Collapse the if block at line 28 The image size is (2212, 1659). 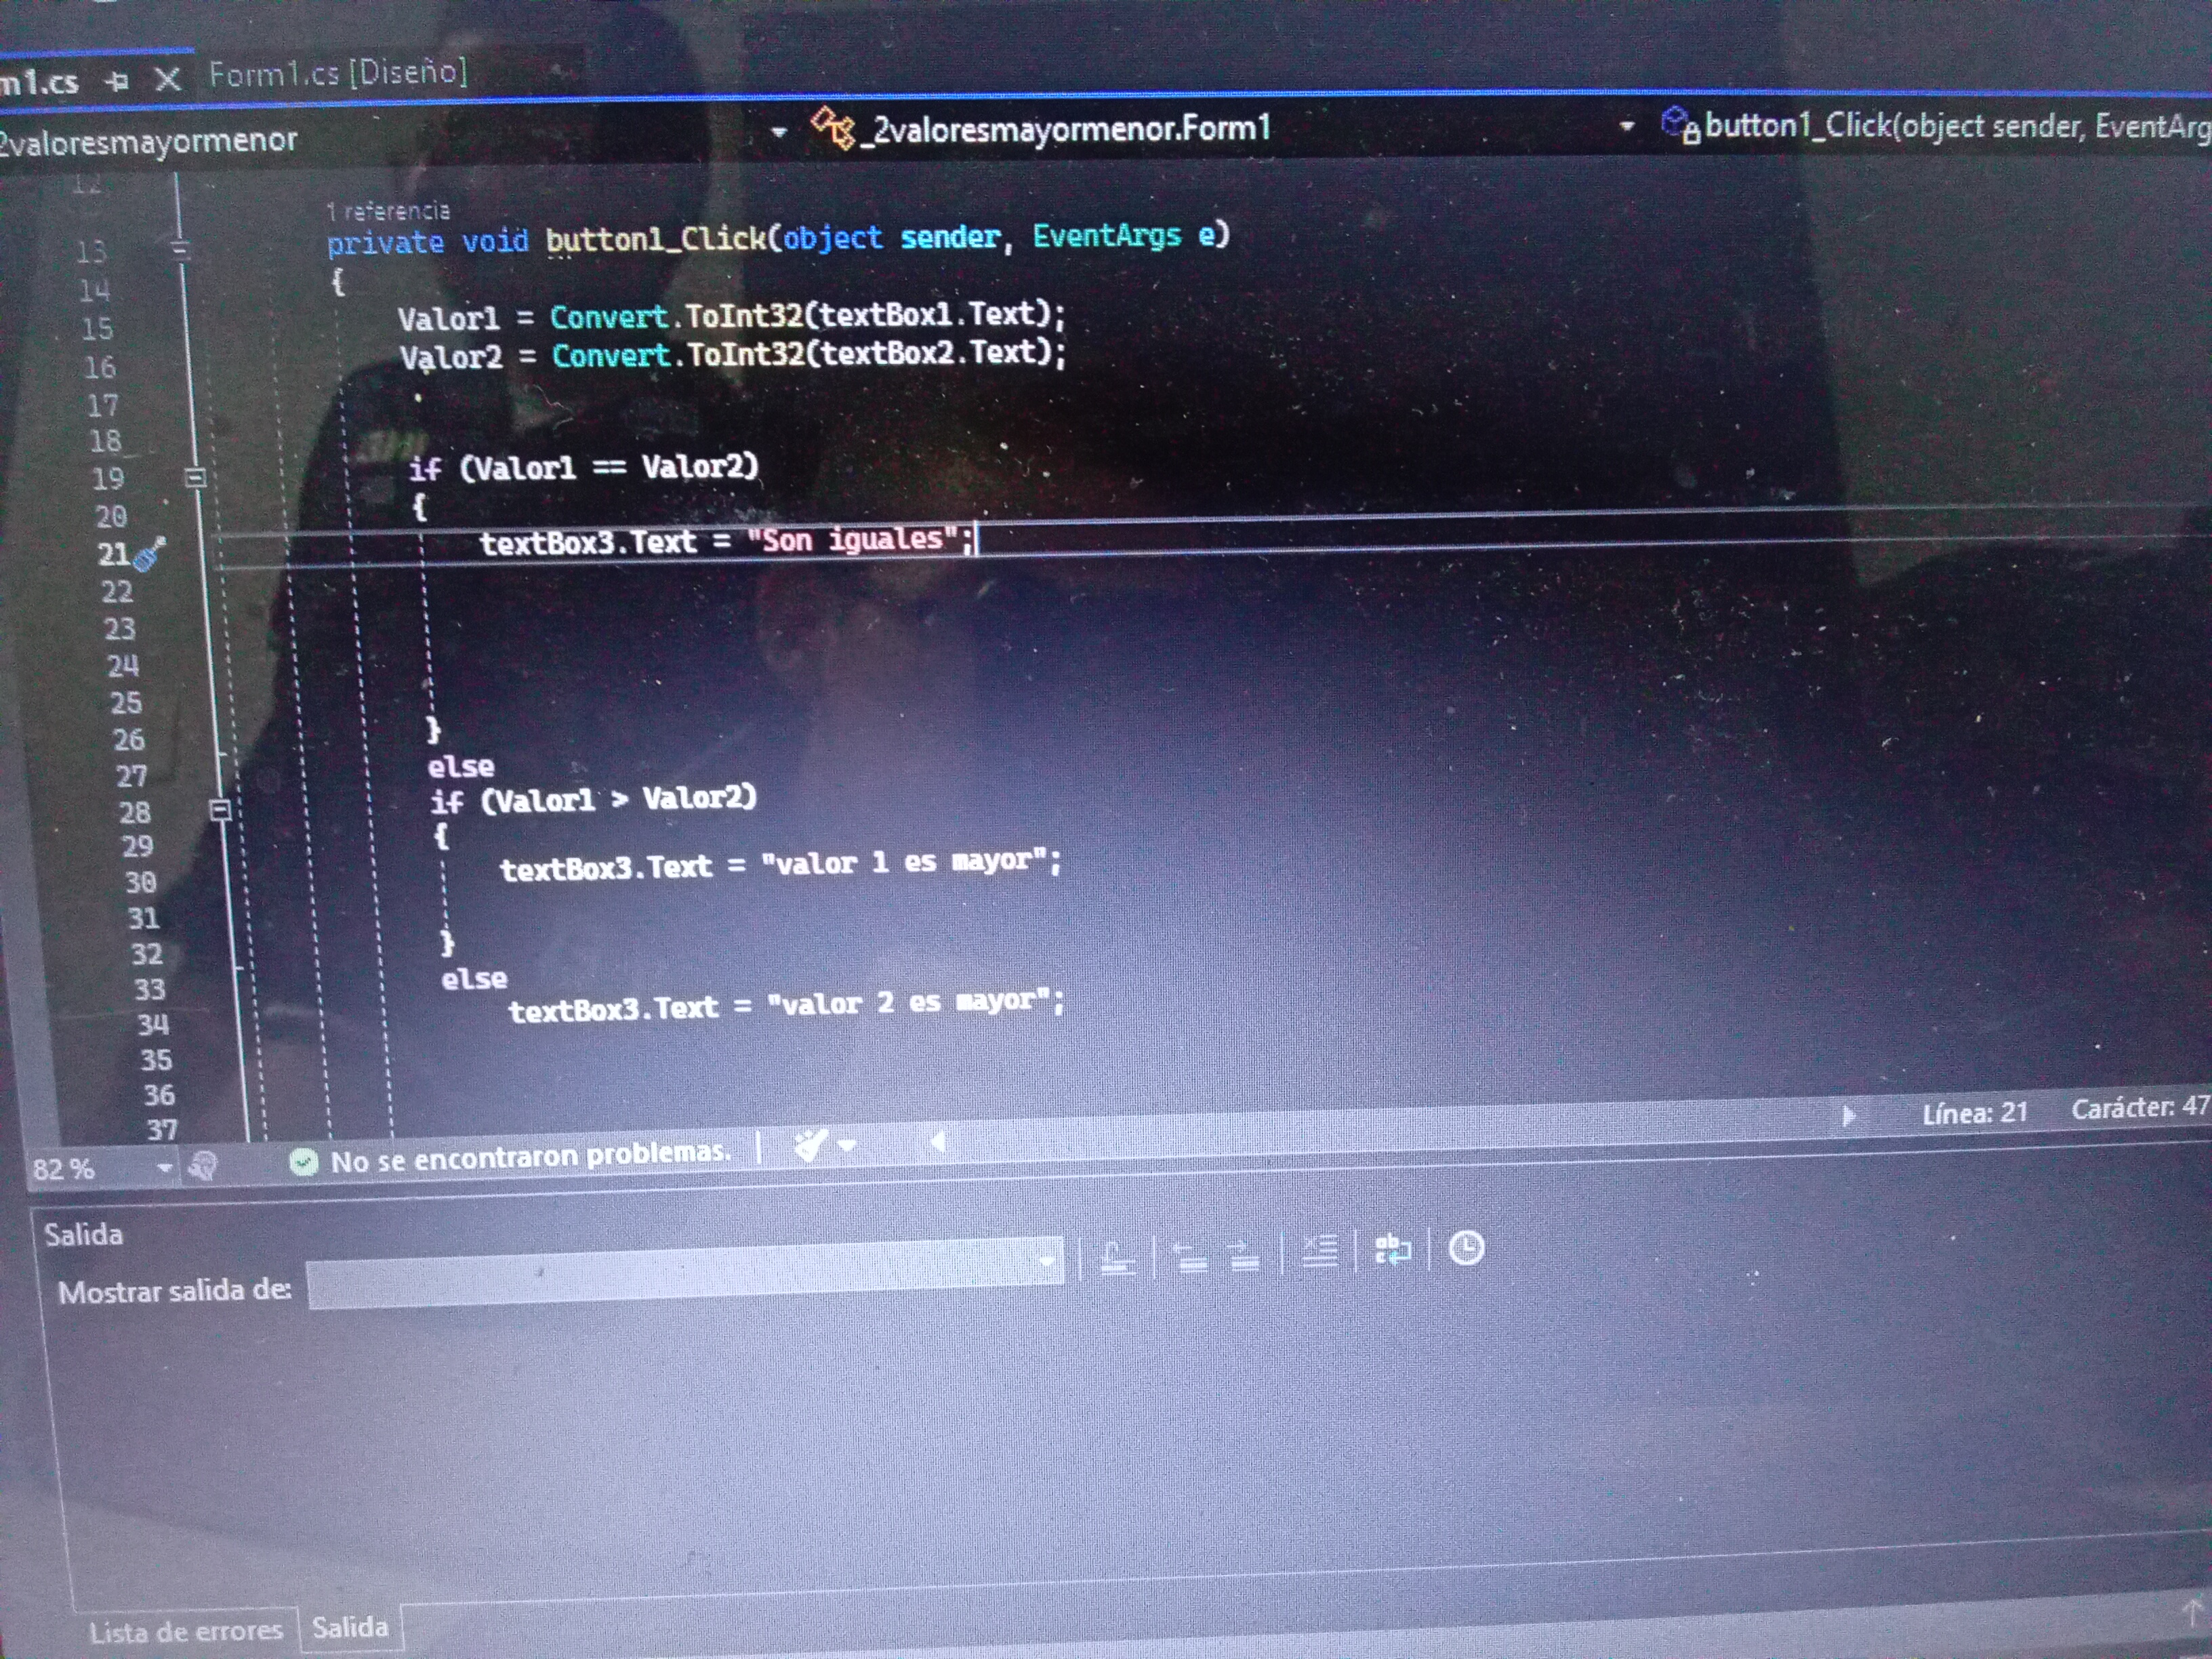tap(221, 810)
